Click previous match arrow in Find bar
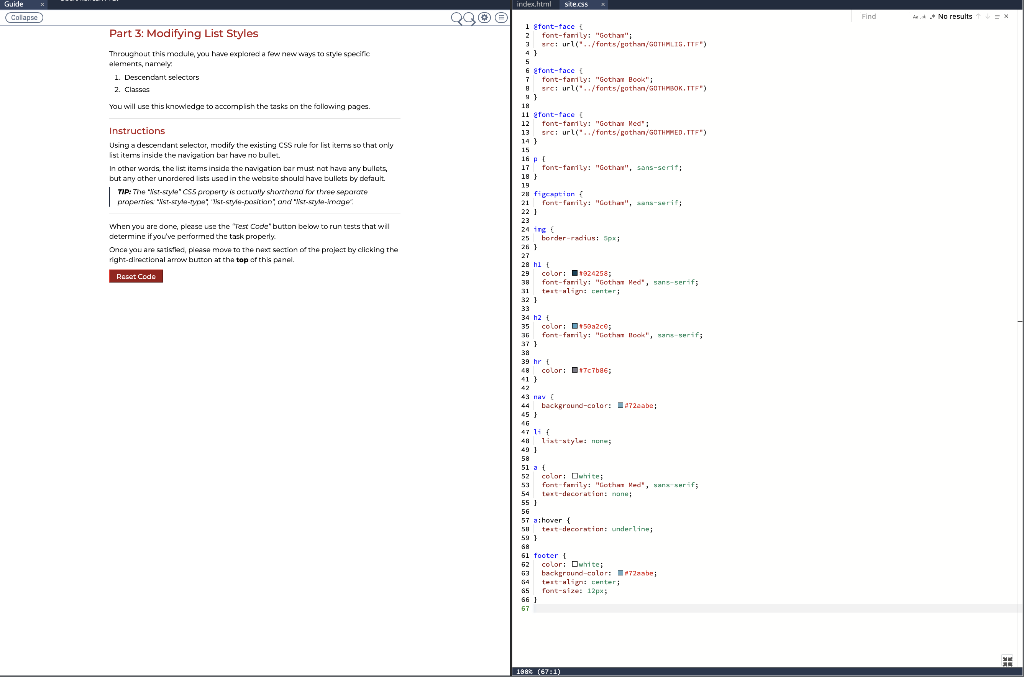Image resolution: width=1024 pixels, height=677 pixels. pos(978,17)
